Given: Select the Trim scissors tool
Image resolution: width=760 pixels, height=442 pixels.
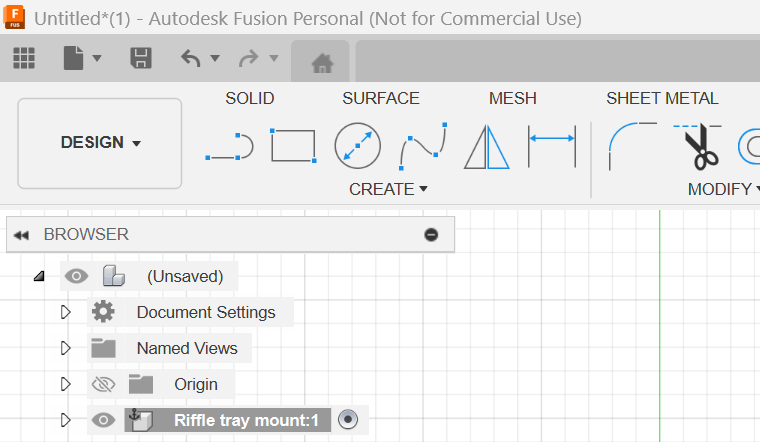Looking at the screenshot, I should (700, 146).
